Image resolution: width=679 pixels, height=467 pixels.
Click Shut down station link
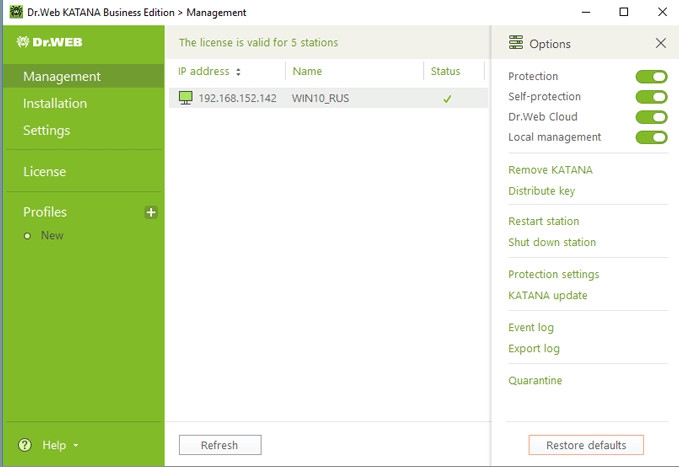click(552, 242)
